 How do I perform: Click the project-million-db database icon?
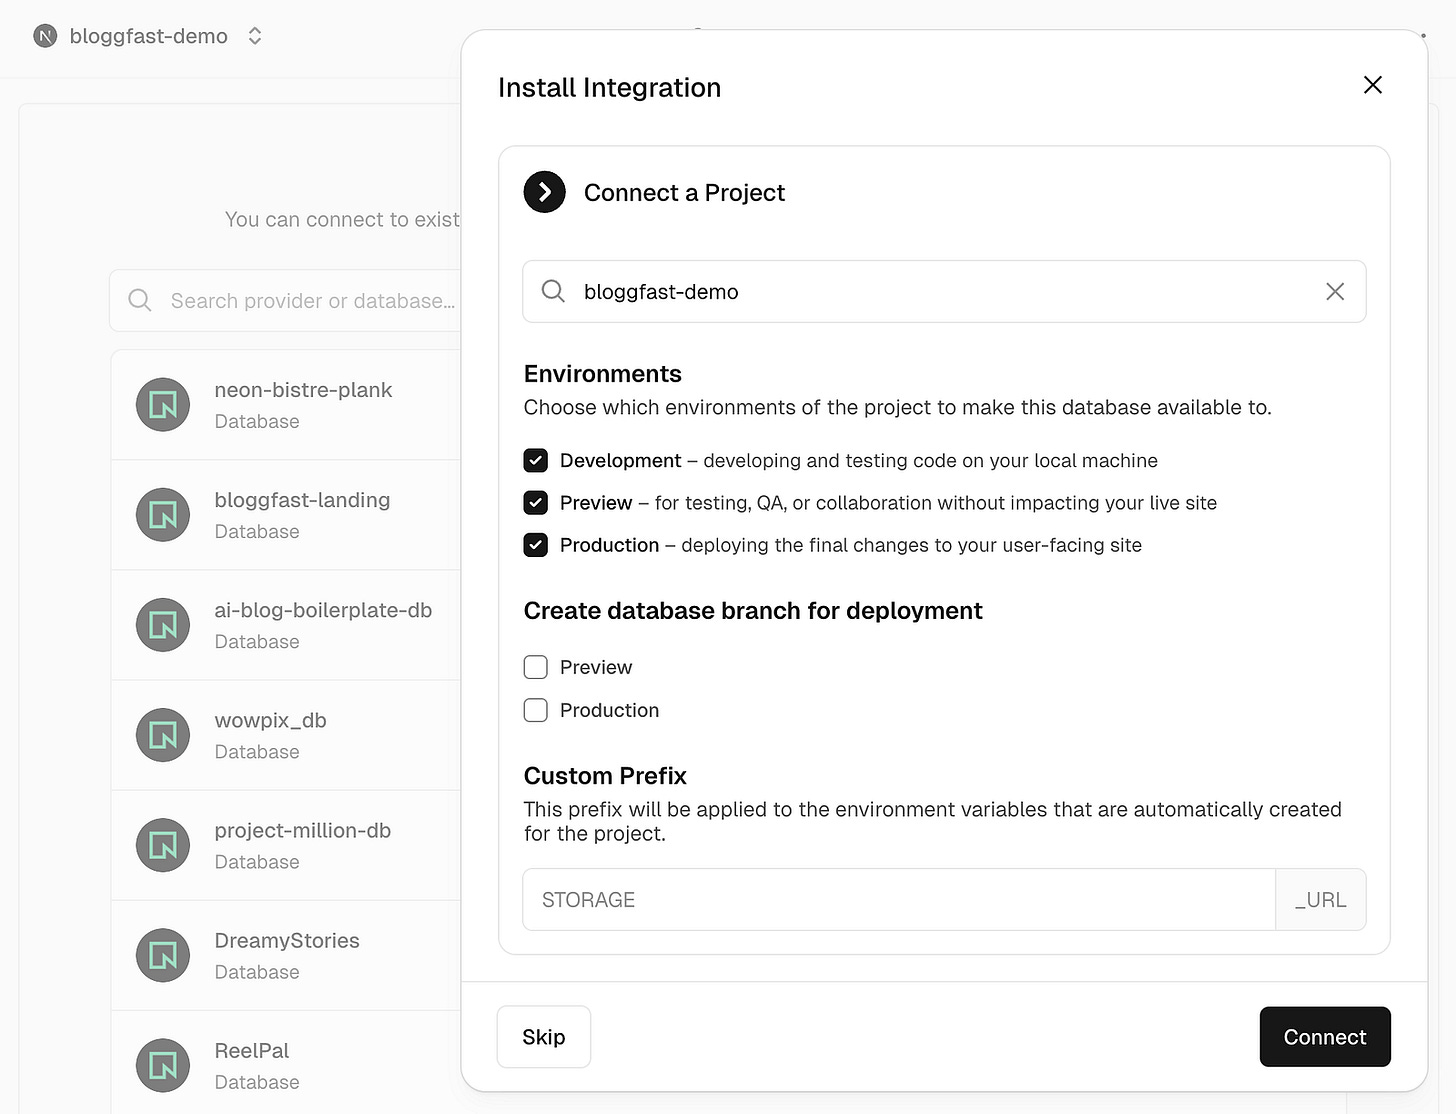click(x=162, y=845)
